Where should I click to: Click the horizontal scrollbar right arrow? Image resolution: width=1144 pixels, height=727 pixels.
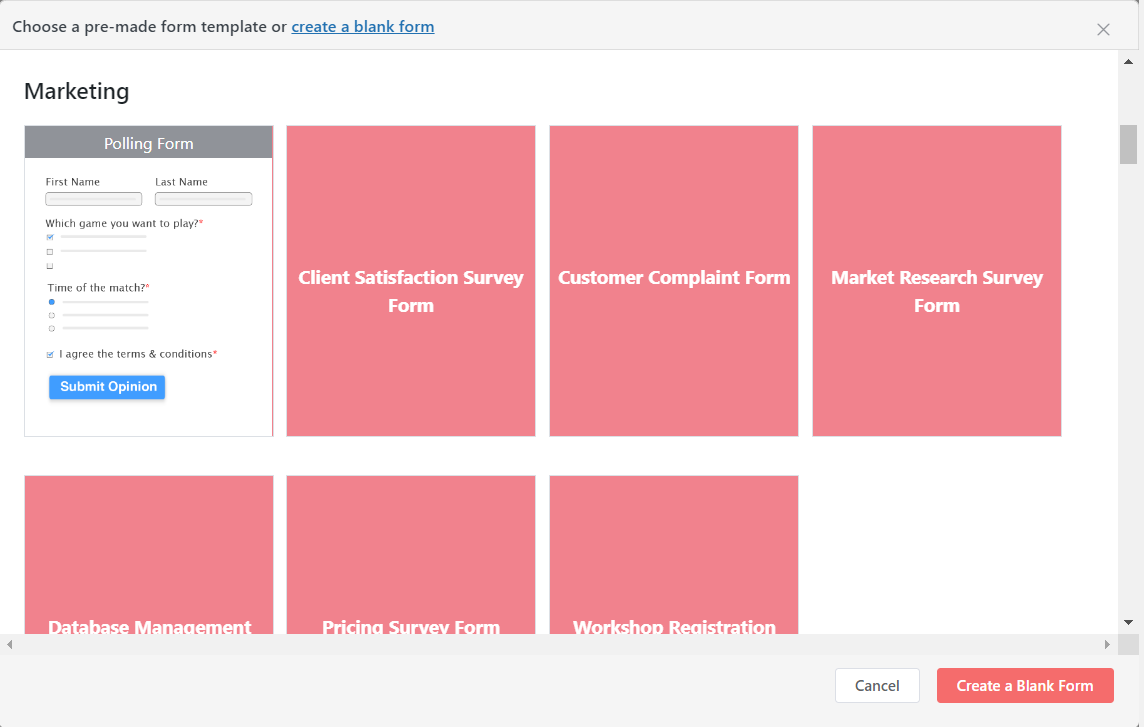(x=1107, y=645)
